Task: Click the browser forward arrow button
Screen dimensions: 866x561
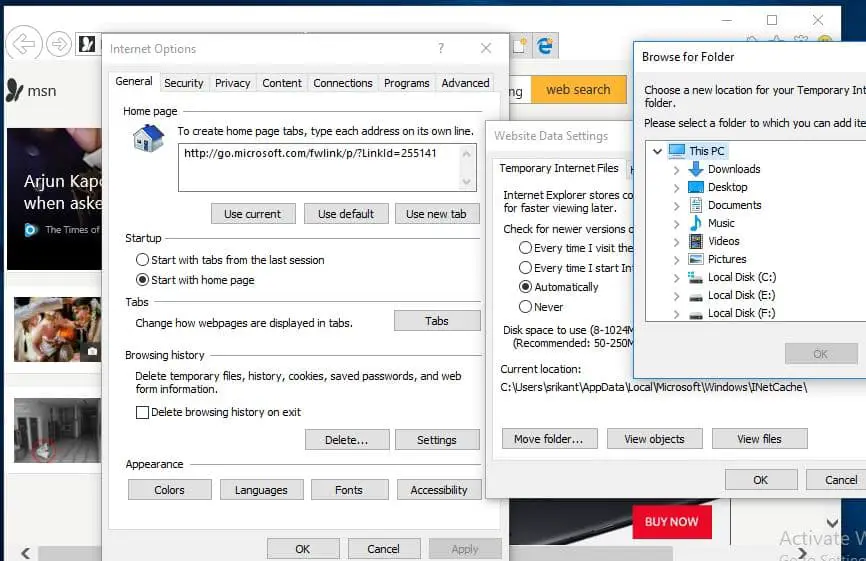Action: point(59,44)
